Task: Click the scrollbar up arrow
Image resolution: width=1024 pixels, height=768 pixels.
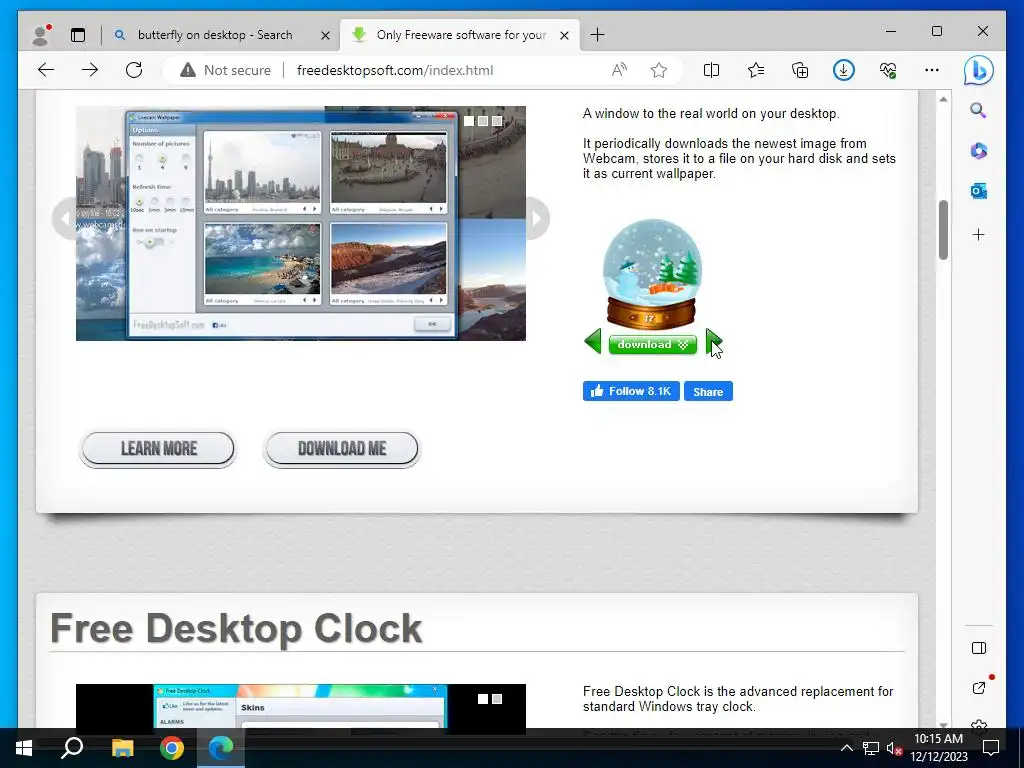Action: click(943, 99)
